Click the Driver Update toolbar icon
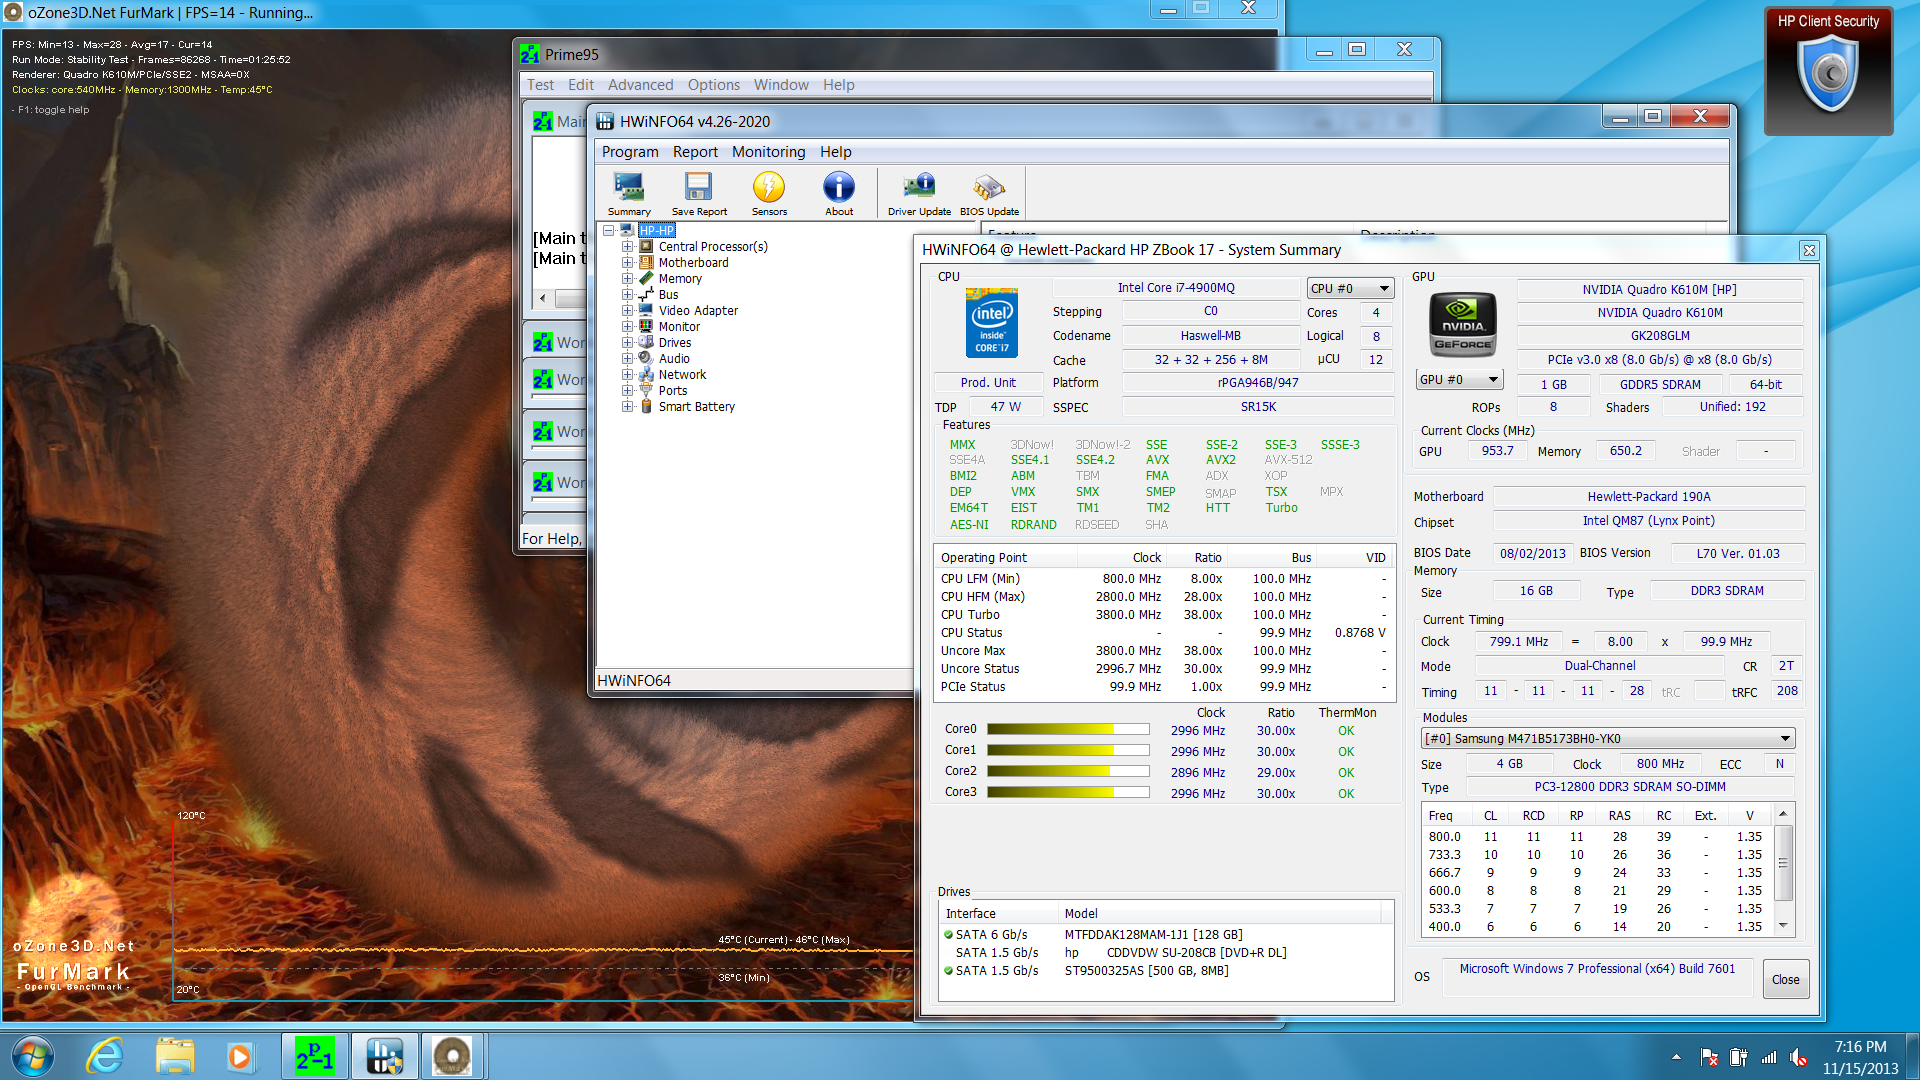Screen dimensions: 1920x1080 click(919, 193)
